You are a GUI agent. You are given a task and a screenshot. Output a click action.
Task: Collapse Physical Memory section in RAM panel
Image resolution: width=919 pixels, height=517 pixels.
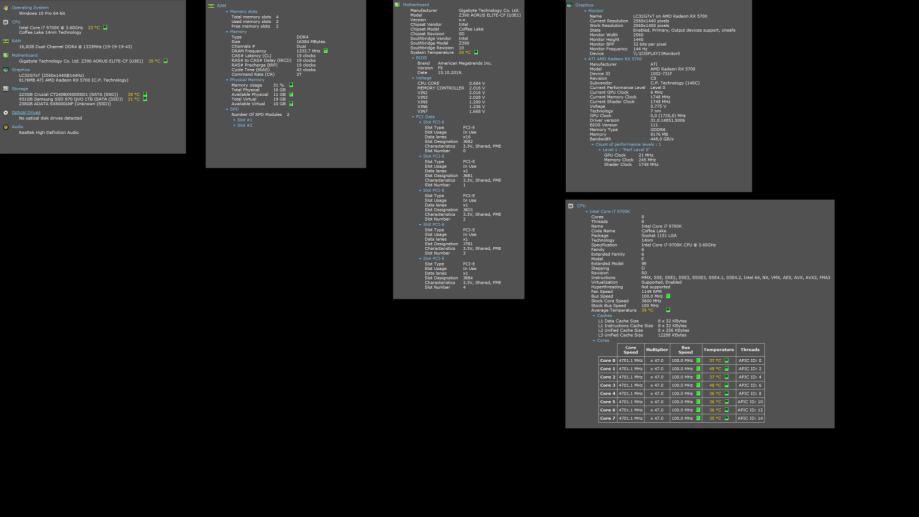point(227,80)
